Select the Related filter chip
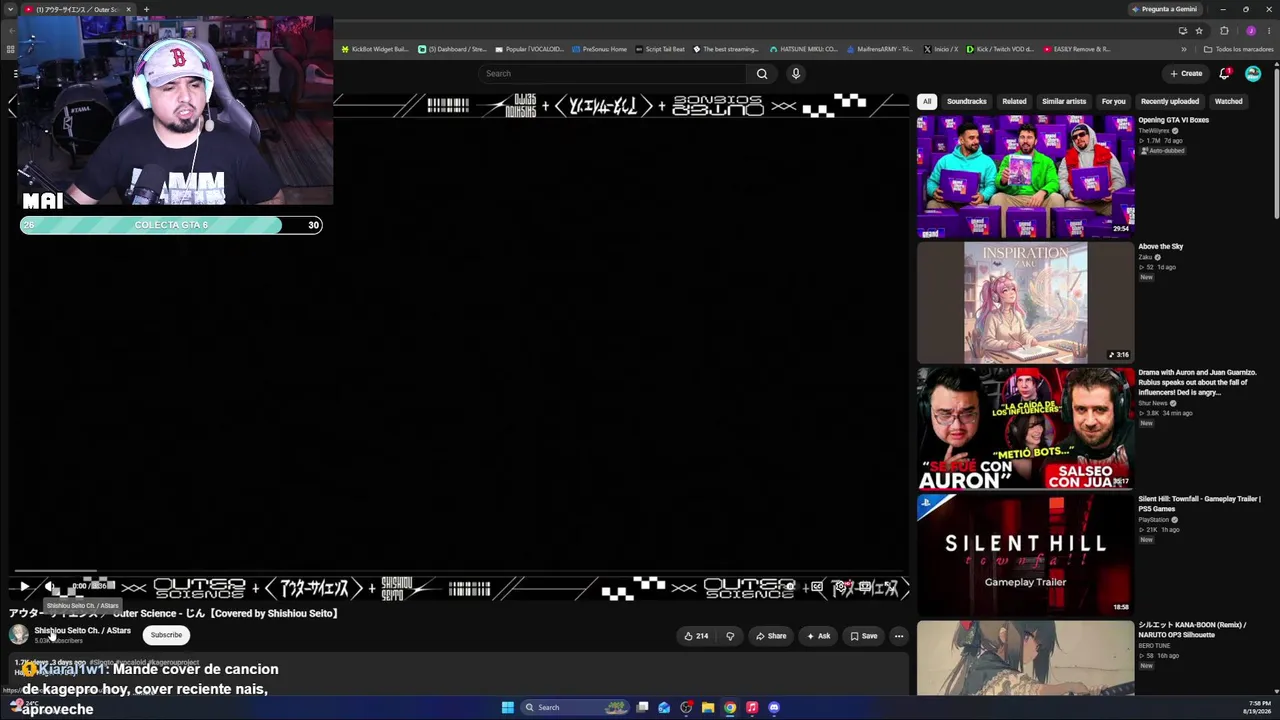This screenshot has height=720, width=1280. click(1014, 101)
